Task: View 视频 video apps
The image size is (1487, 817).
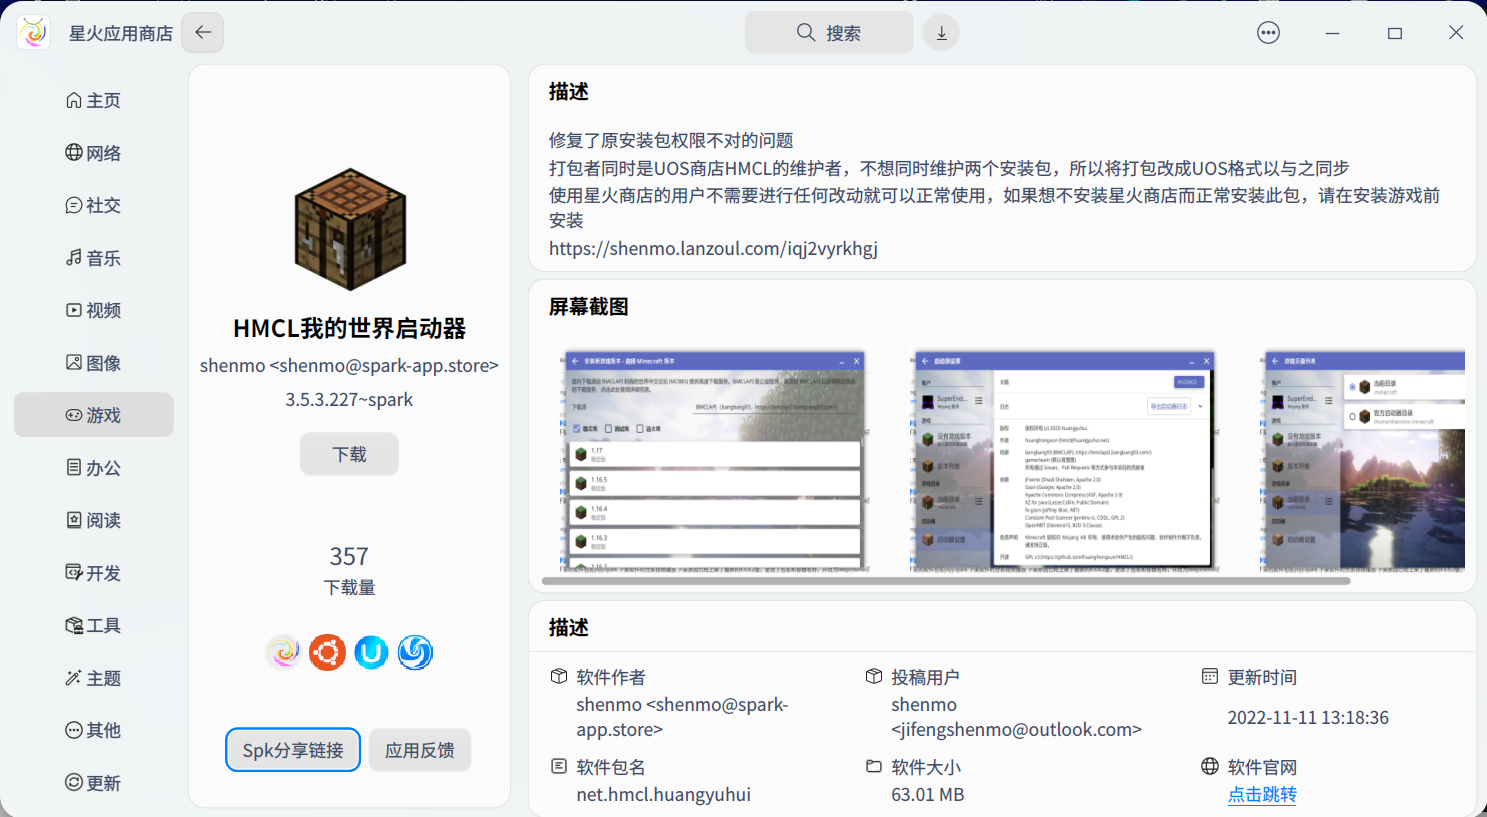Action: click(x=95, y=310)
